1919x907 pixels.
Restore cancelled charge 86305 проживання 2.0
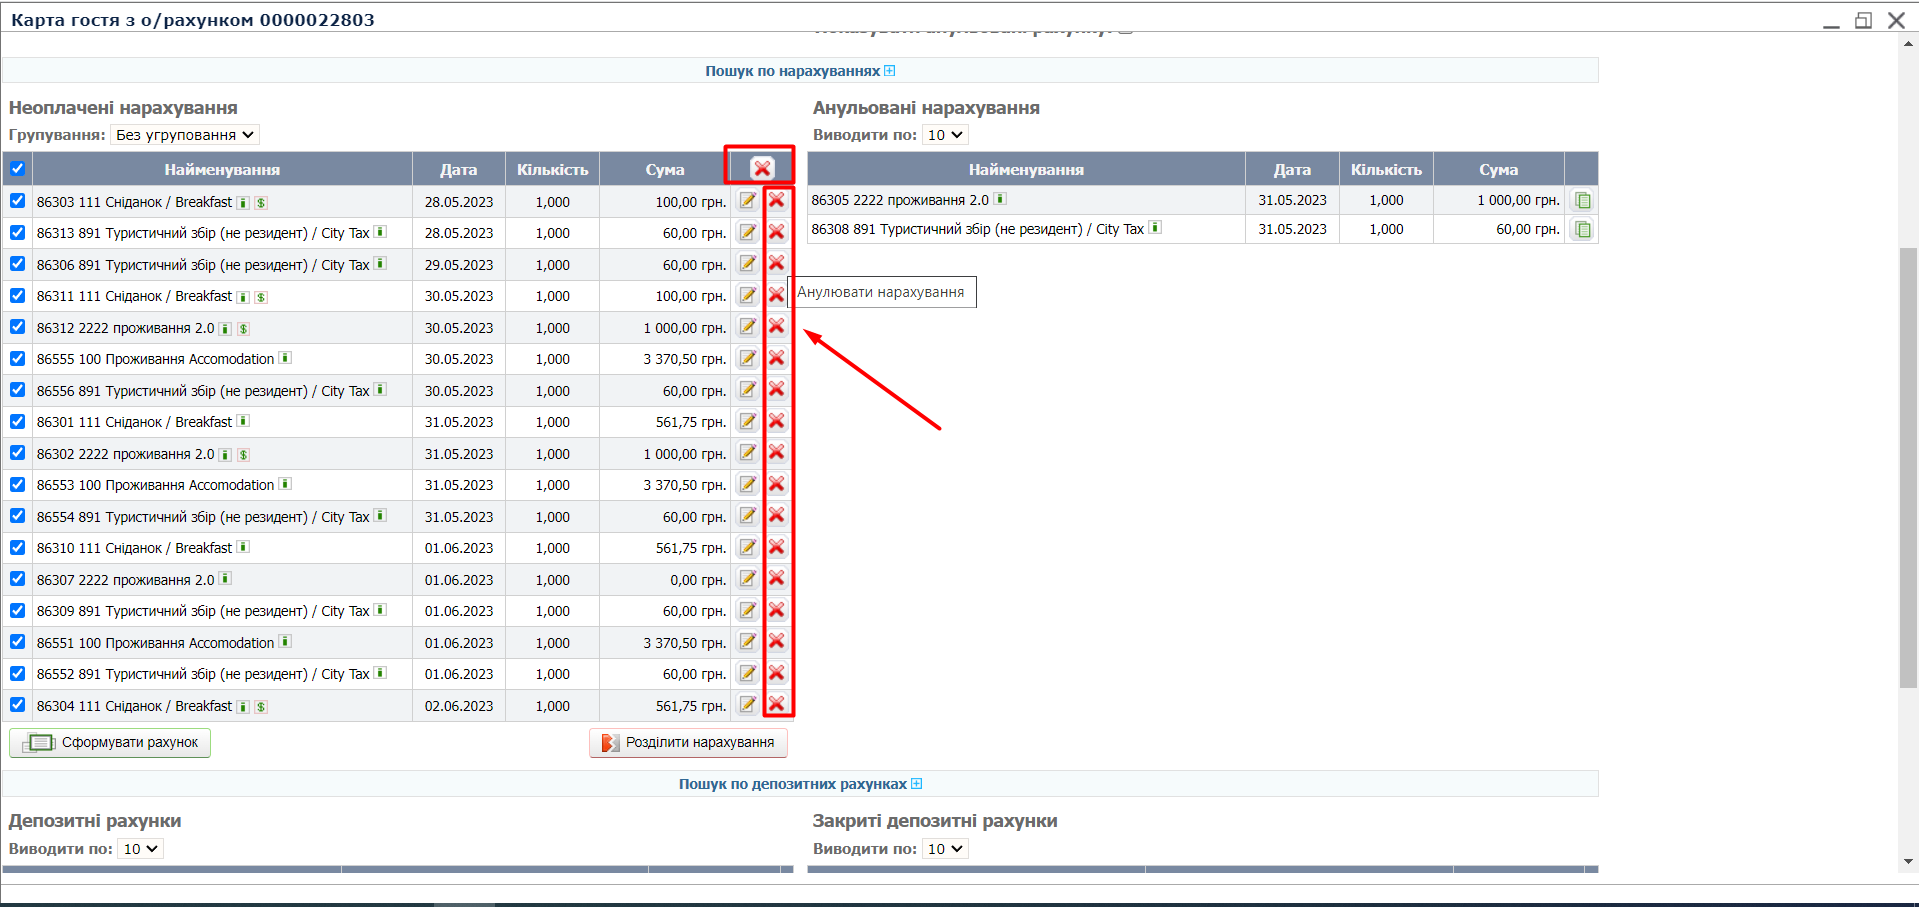pos(1582,201)
